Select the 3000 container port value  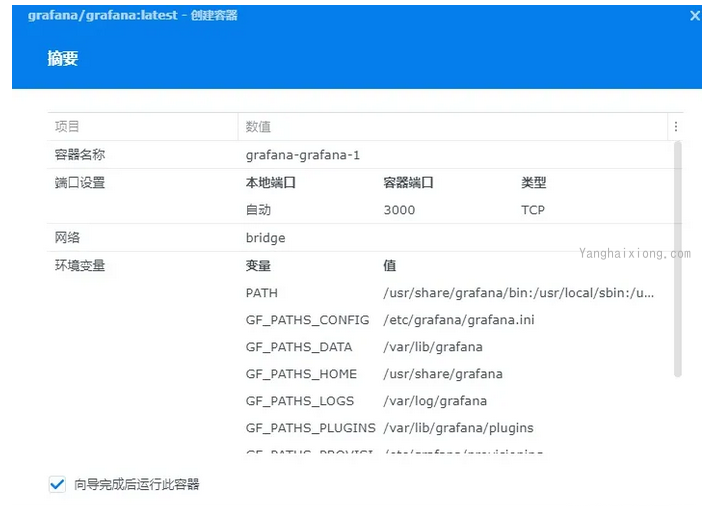click(399, 210)
